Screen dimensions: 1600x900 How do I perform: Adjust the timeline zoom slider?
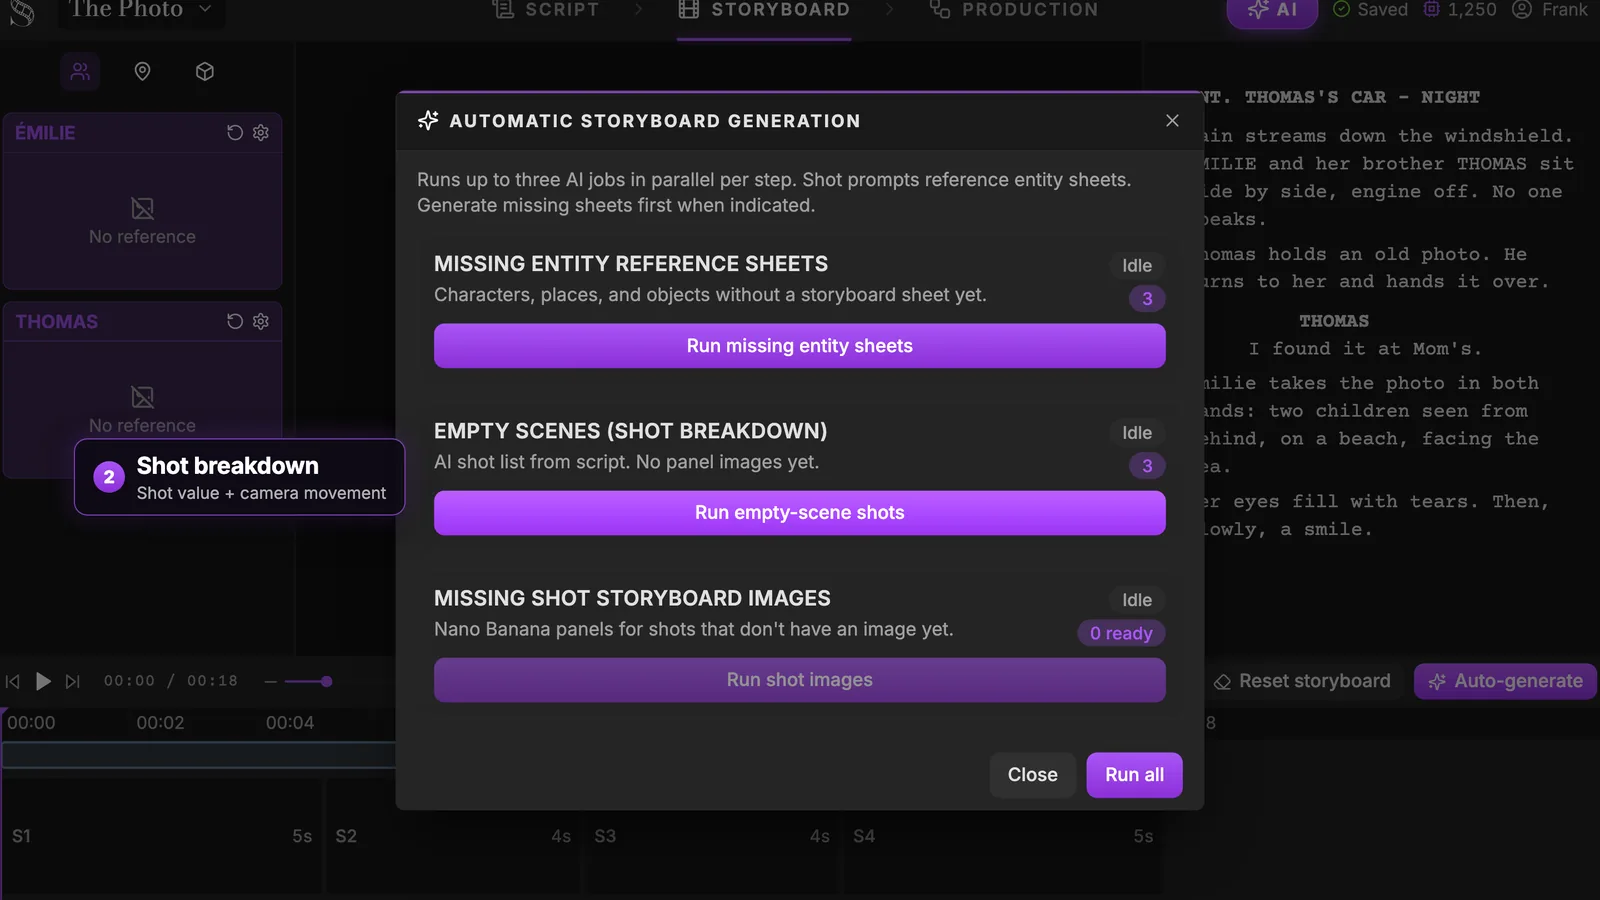[306, 682]
